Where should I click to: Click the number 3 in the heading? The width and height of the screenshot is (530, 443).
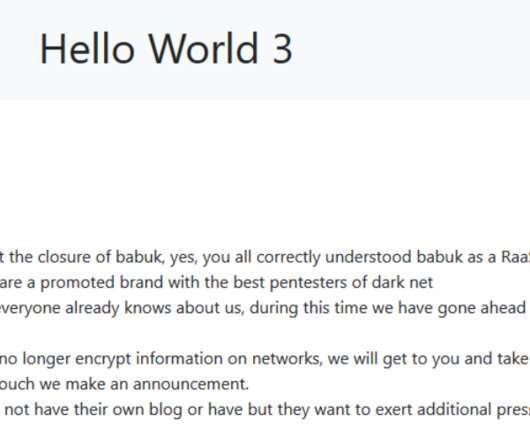[x=282, y=48]
